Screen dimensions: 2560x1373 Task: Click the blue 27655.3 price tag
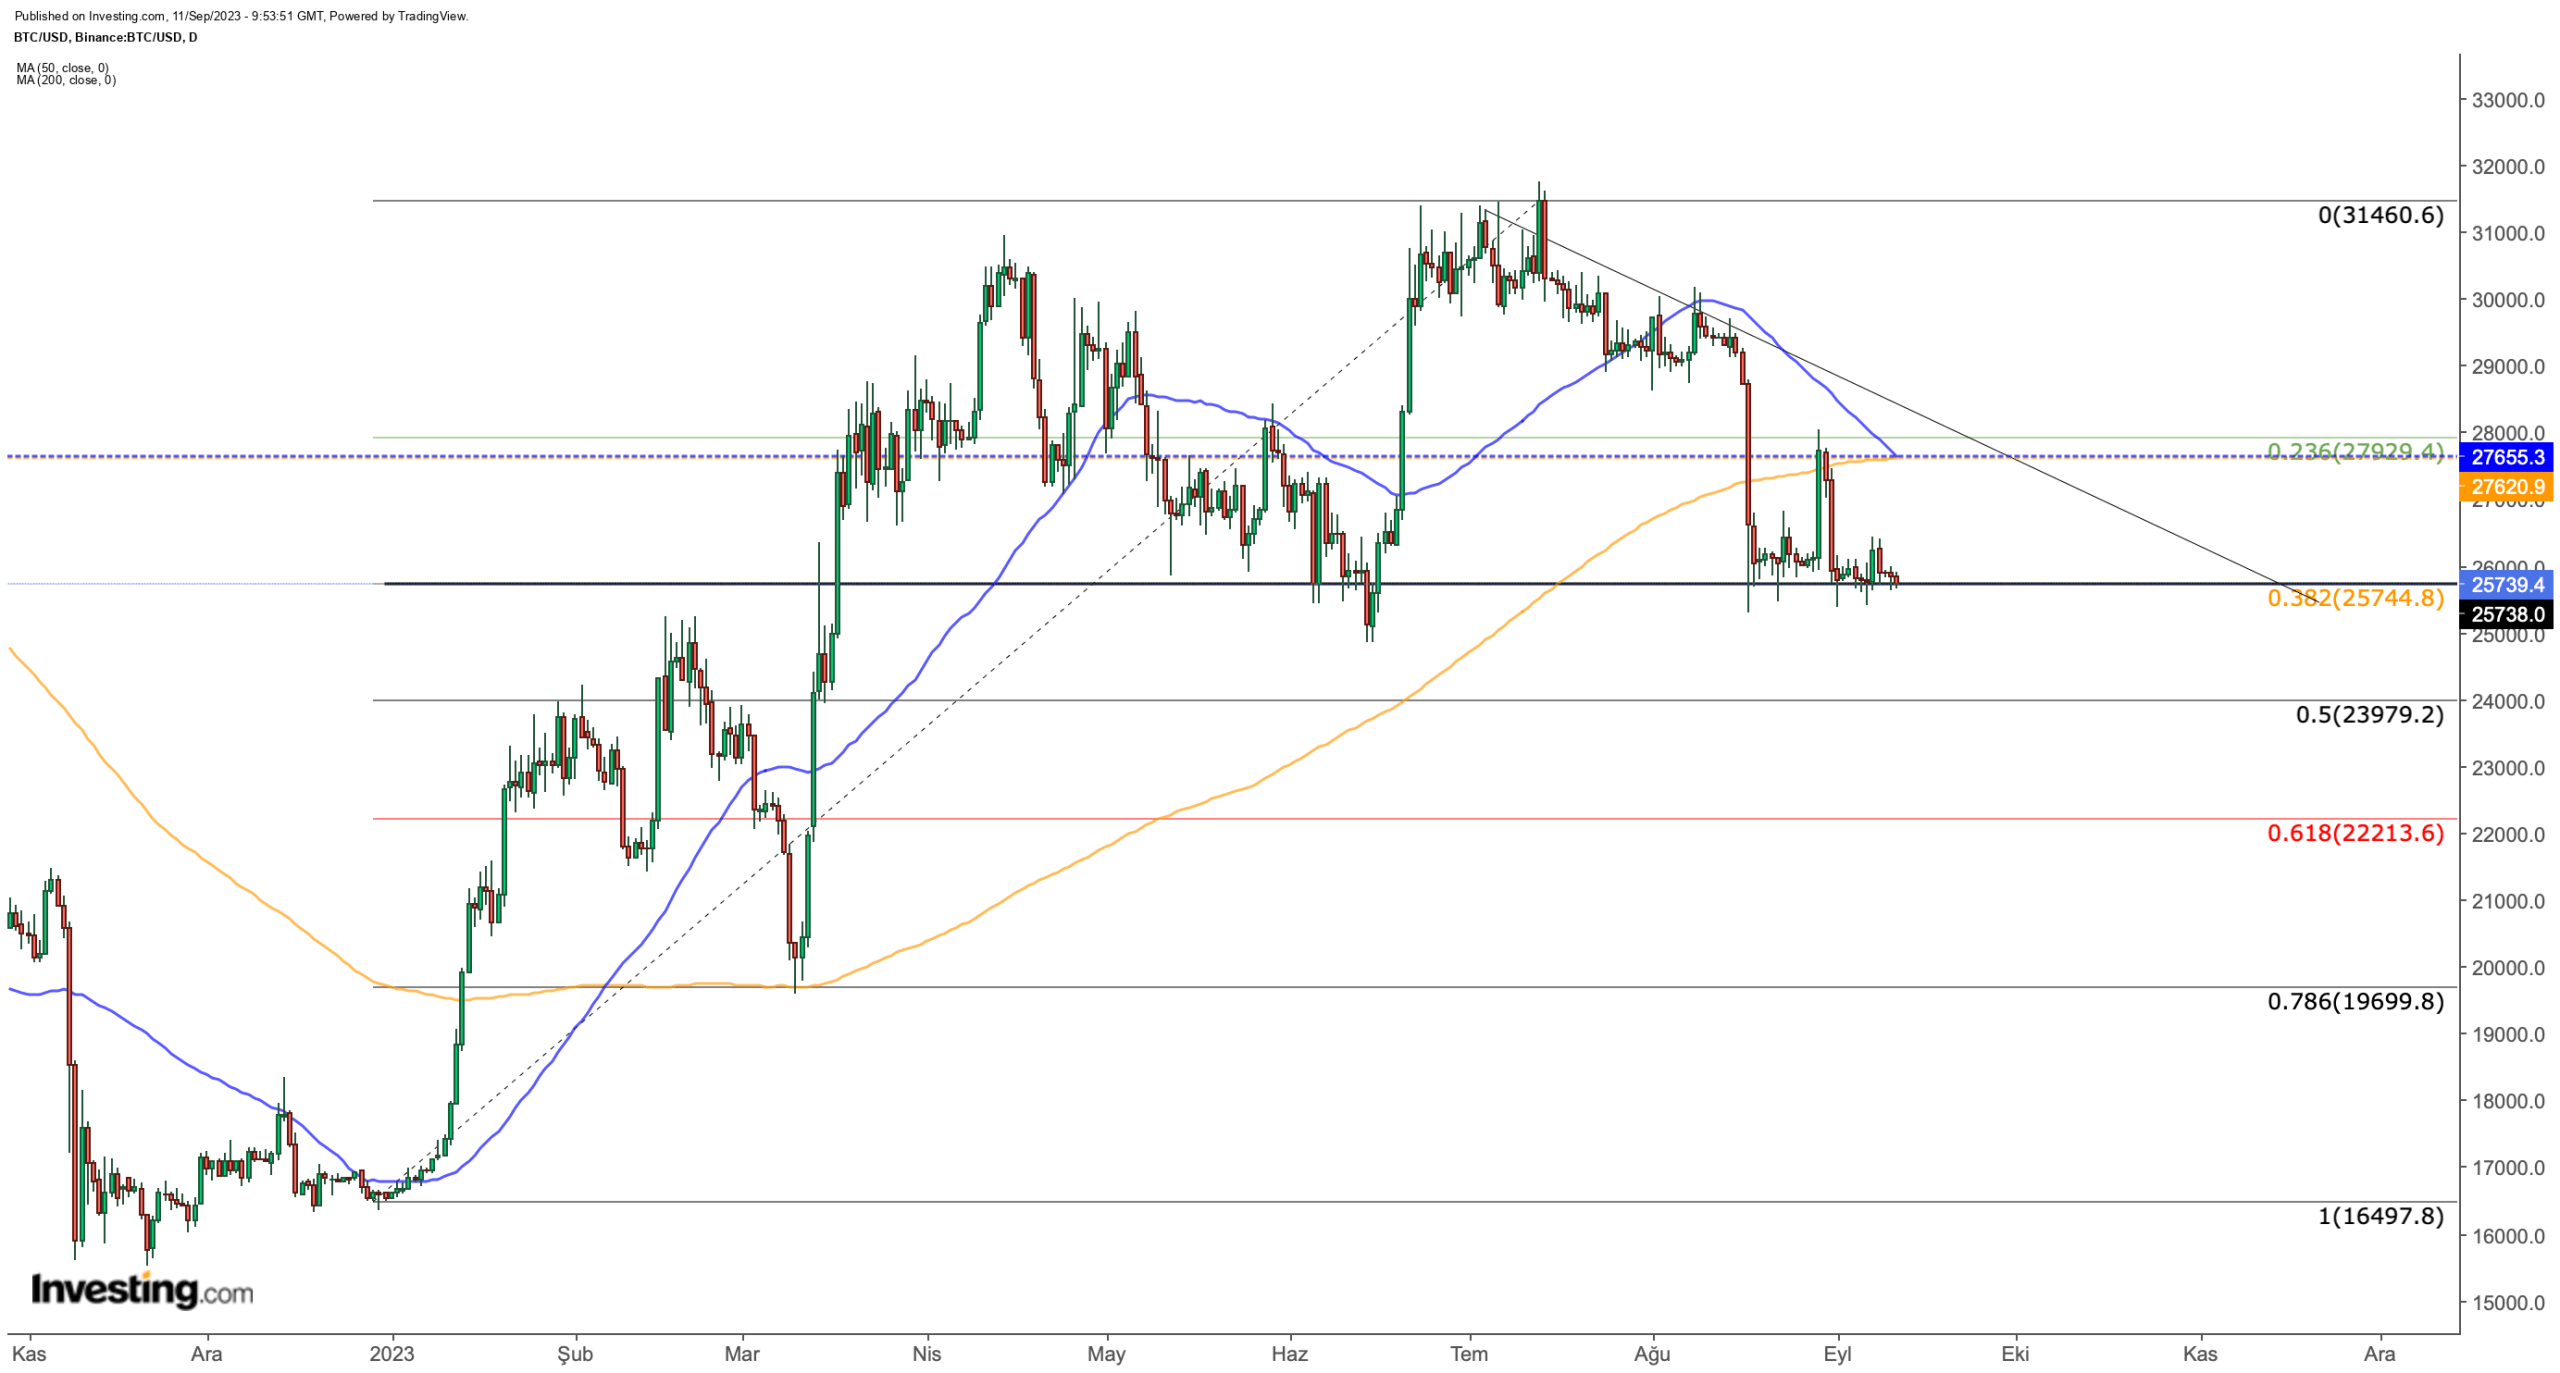pos(2505,457)
